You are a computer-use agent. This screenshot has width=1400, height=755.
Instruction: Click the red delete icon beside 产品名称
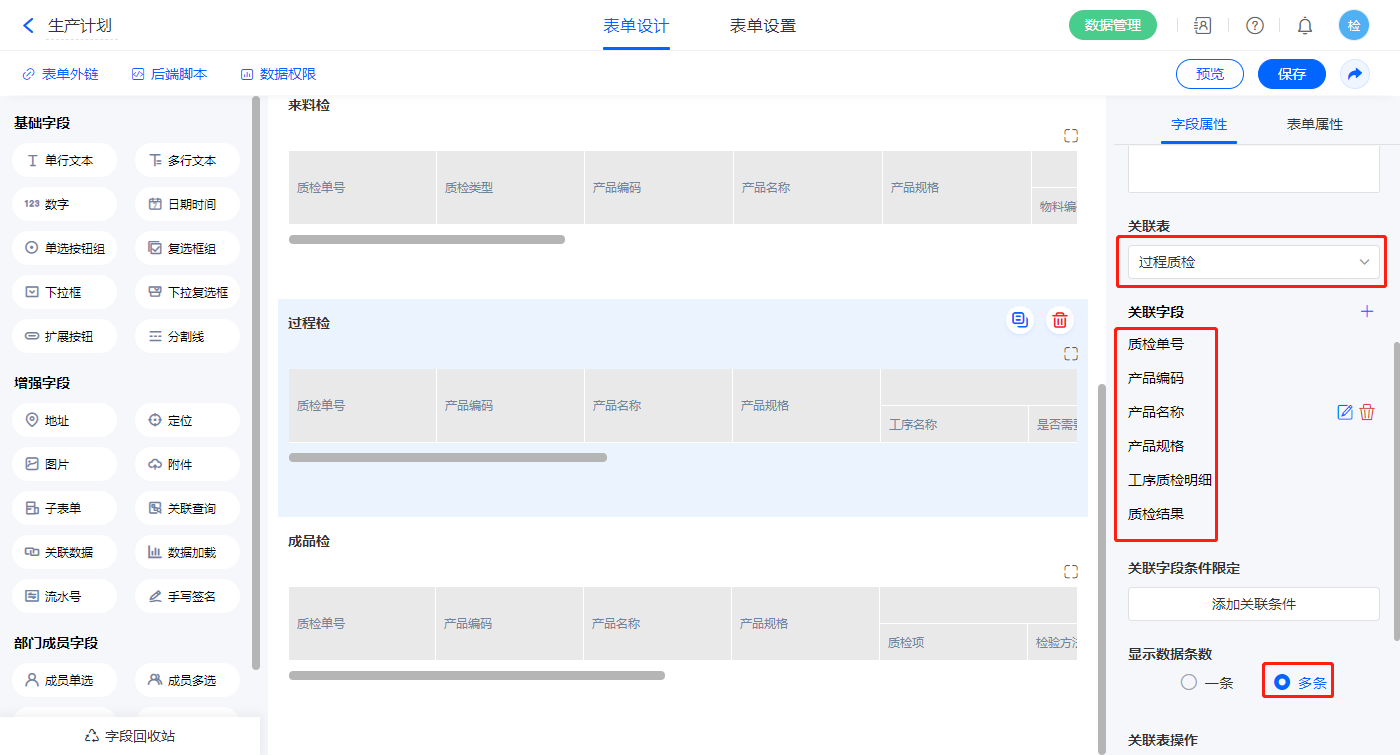click(1367, 412)
